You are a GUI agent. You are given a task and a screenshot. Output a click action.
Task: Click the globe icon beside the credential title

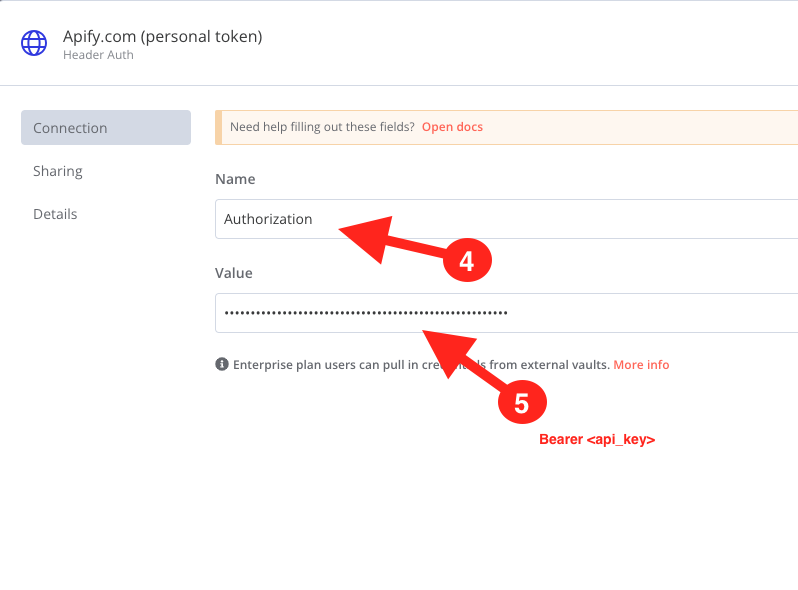click(35, 44)
